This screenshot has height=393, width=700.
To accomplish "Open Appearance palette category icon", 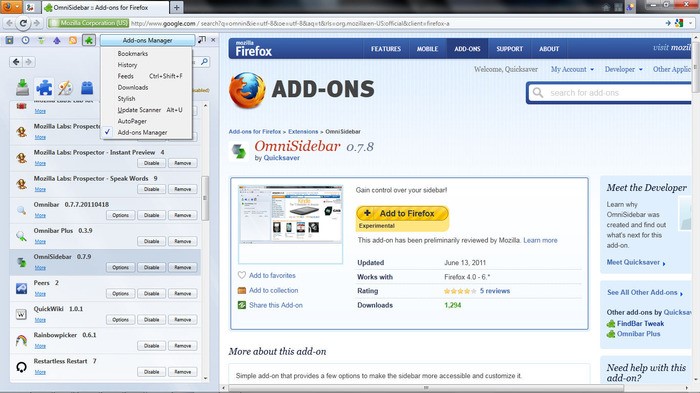I will 65,88.
